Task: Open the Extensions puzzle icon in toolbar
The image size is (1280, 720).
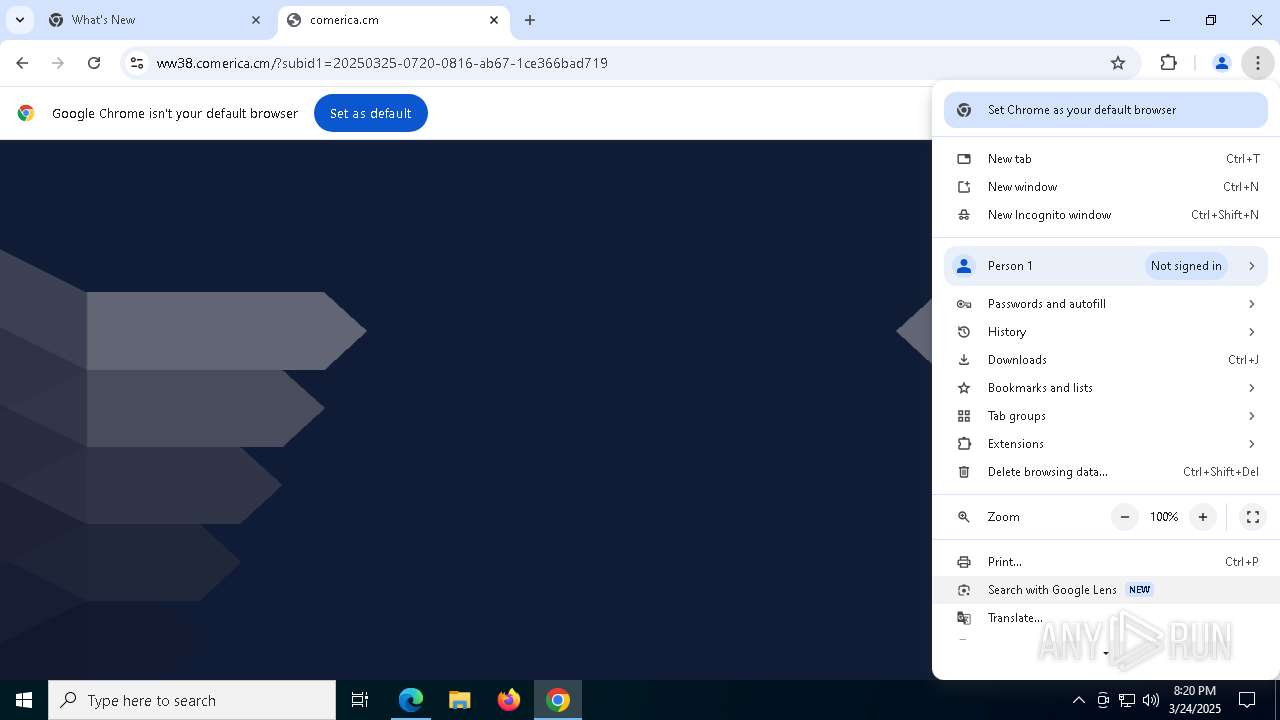Action: [x=1168, y=63]
